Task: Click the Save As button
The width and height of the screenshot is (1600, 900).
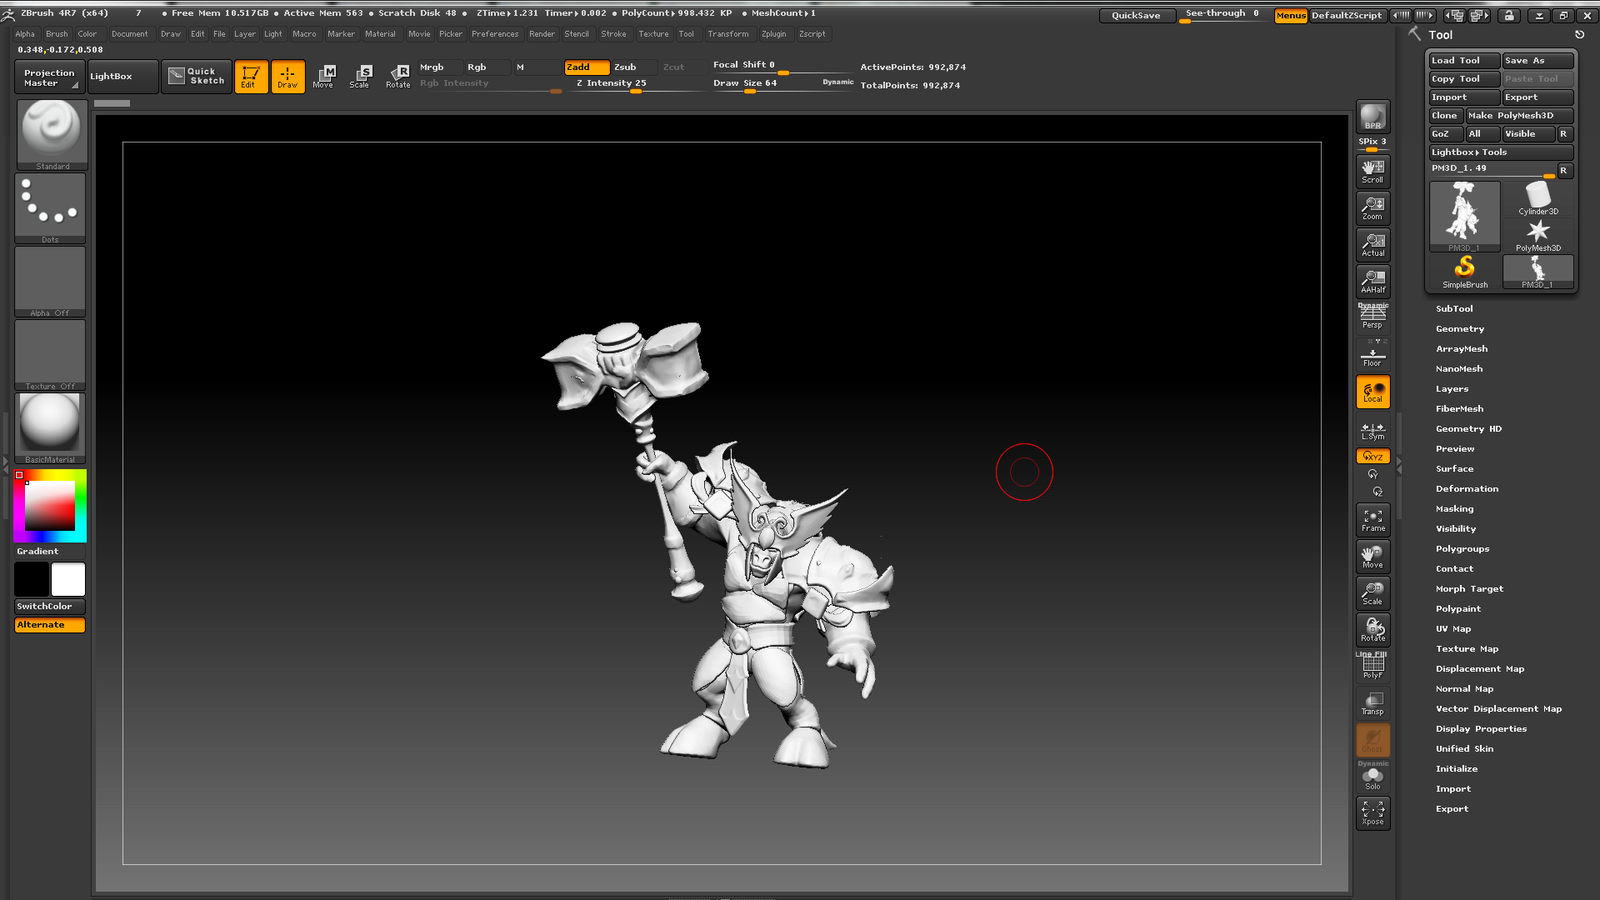Action: (1537, 61)
